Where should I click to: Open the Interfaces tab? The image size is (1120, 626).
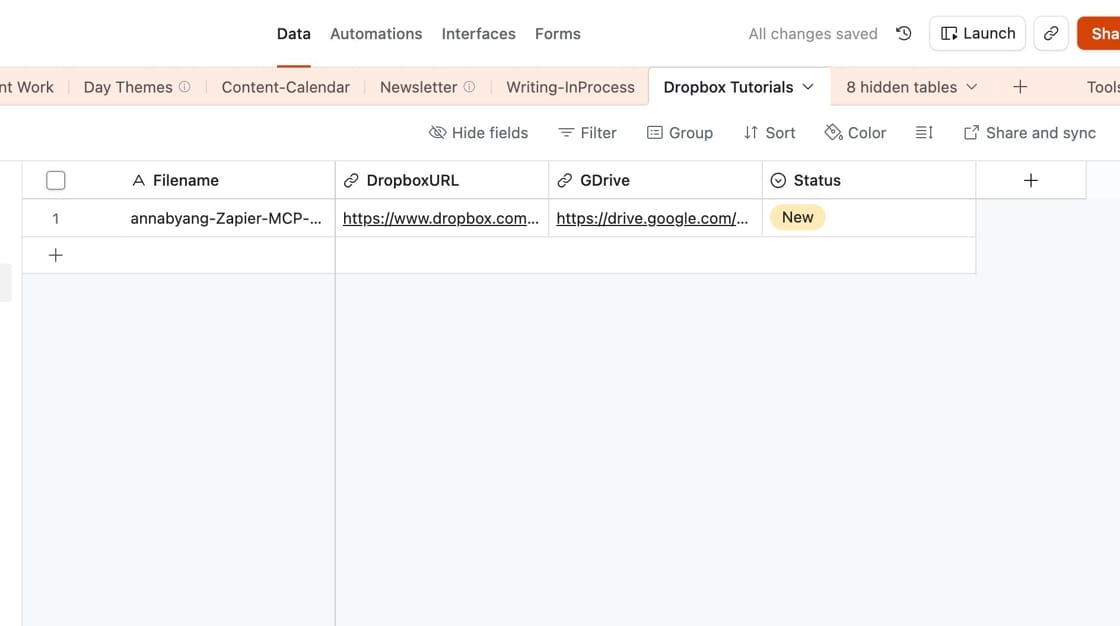[479, 34]
